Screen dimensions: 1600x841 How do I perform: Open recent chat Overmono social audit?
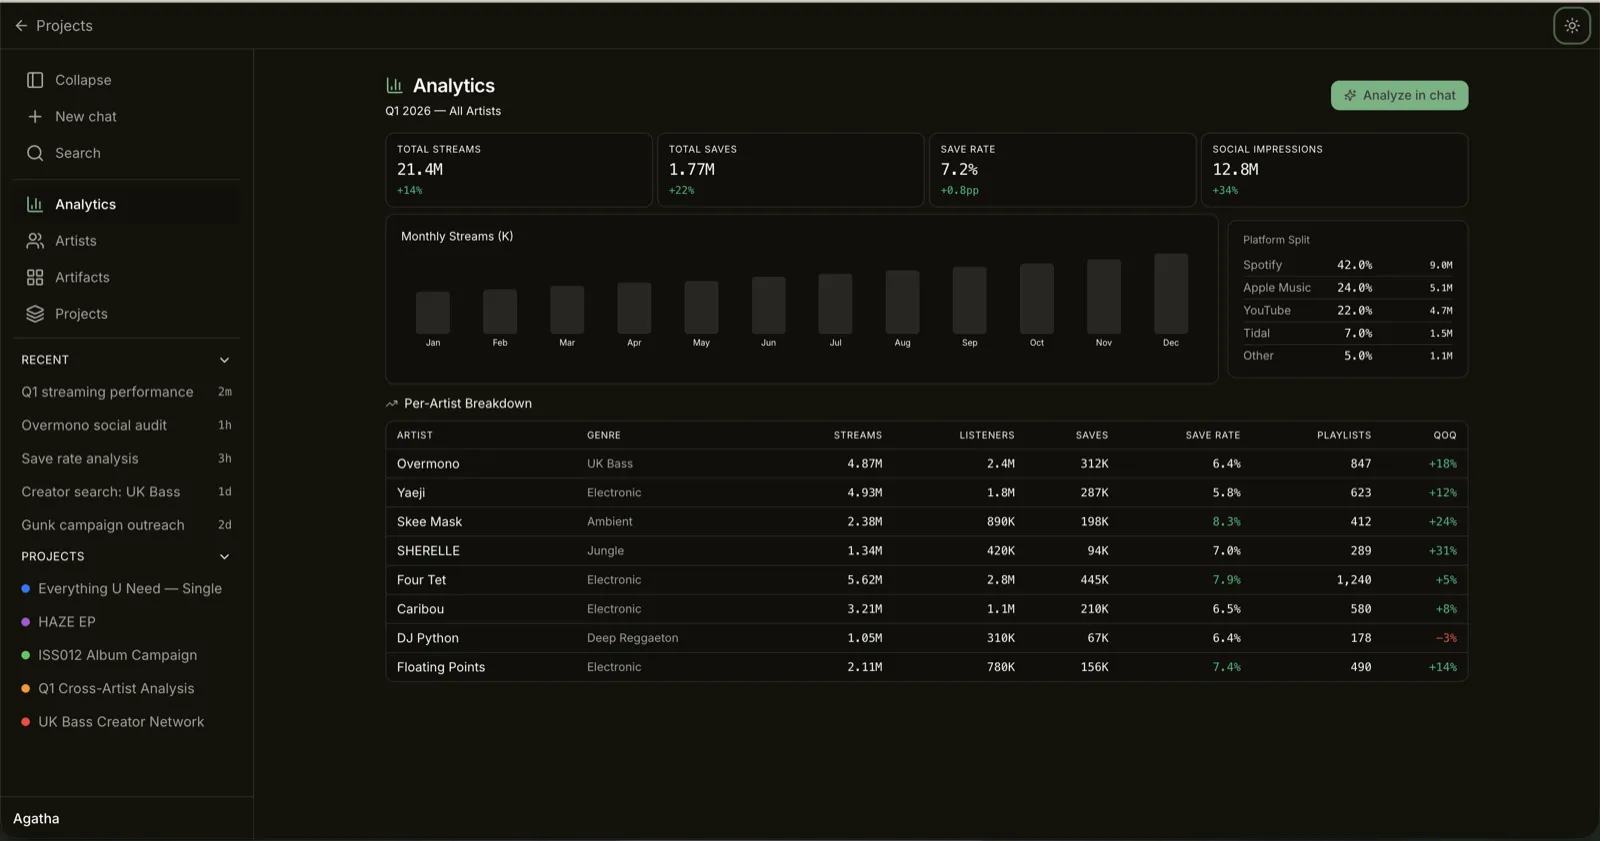[127, 425]
